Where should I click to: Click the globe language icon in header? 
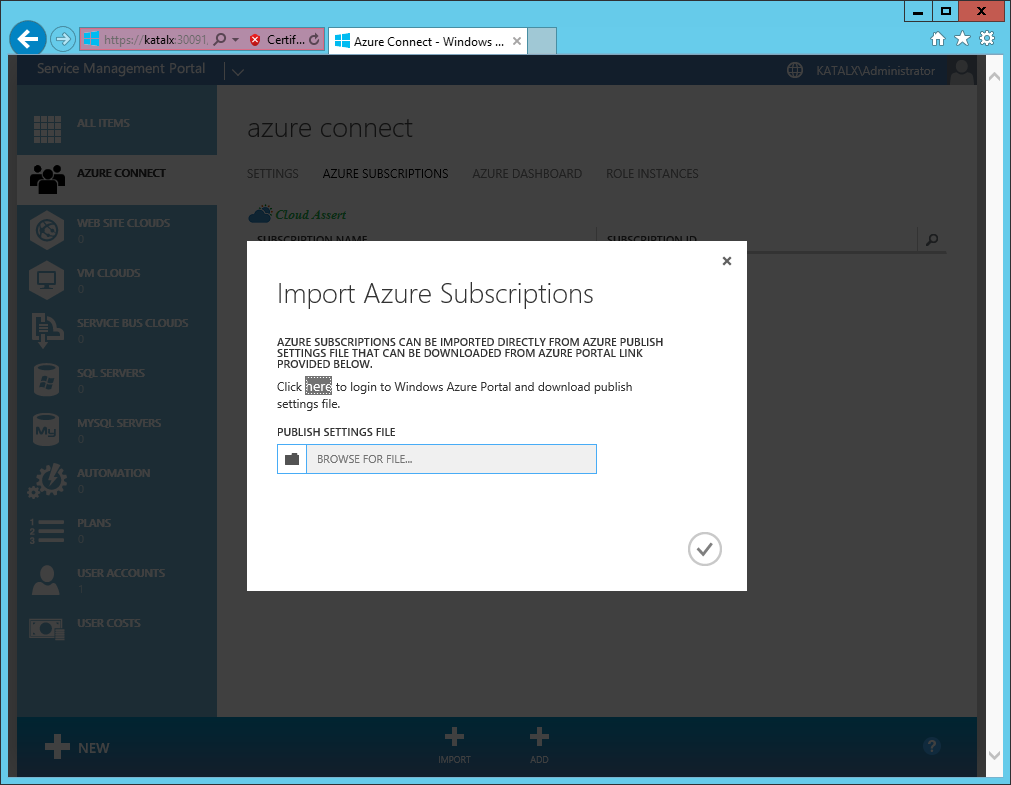click(795, 70)
